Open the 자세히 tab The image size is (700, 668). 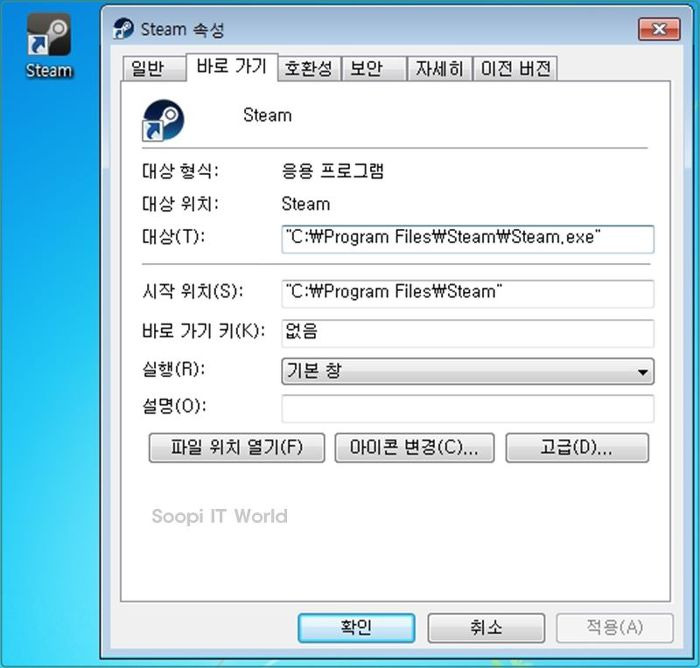point(440,69)
